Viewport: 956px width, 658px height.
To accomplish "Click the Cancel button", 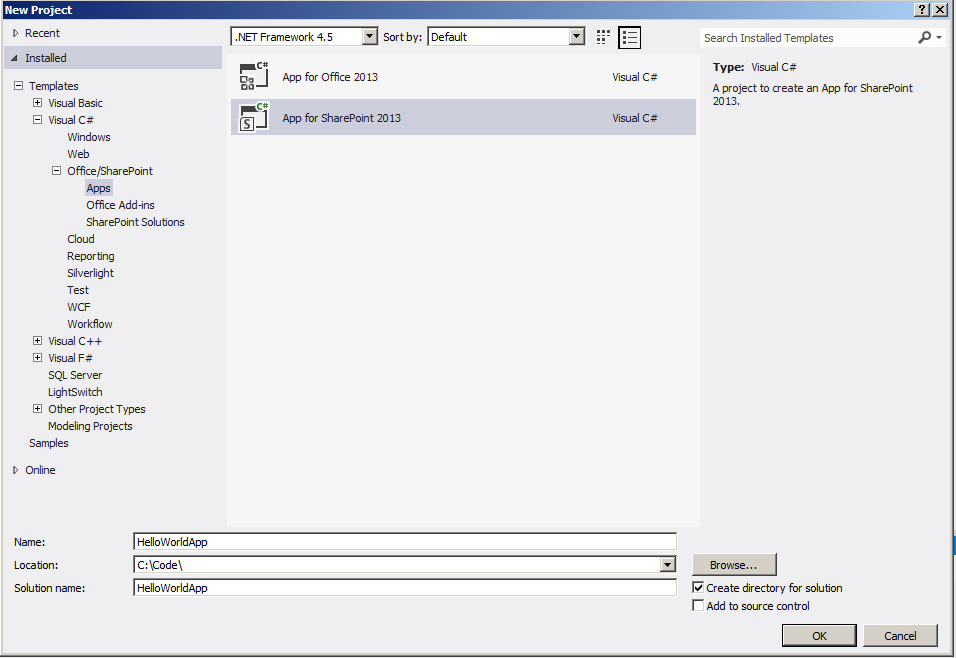I will (900, 635).
